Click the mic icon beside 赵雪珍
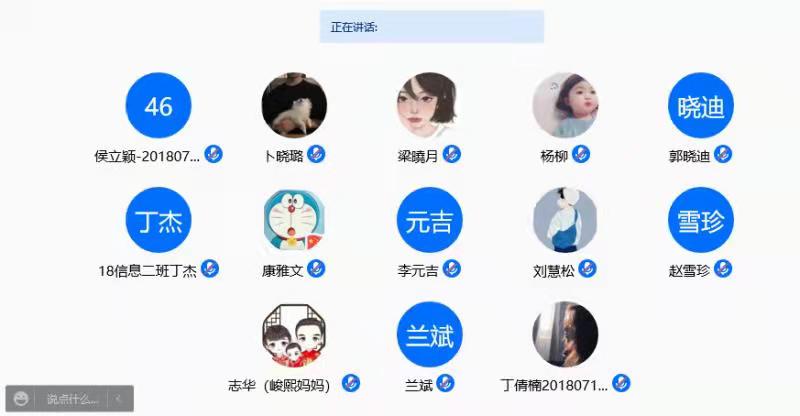The image size is (800, 416). click(722, 268)
